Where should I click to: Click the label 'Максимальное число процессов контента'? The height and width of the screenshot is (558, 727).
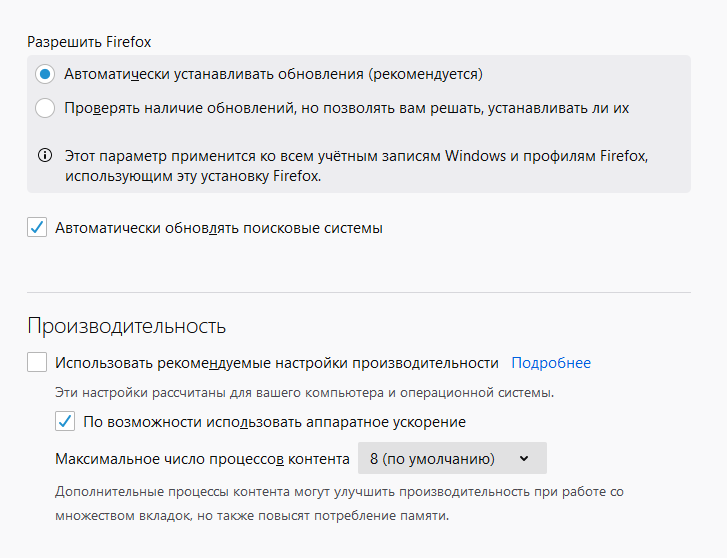(x=202, y=459)
